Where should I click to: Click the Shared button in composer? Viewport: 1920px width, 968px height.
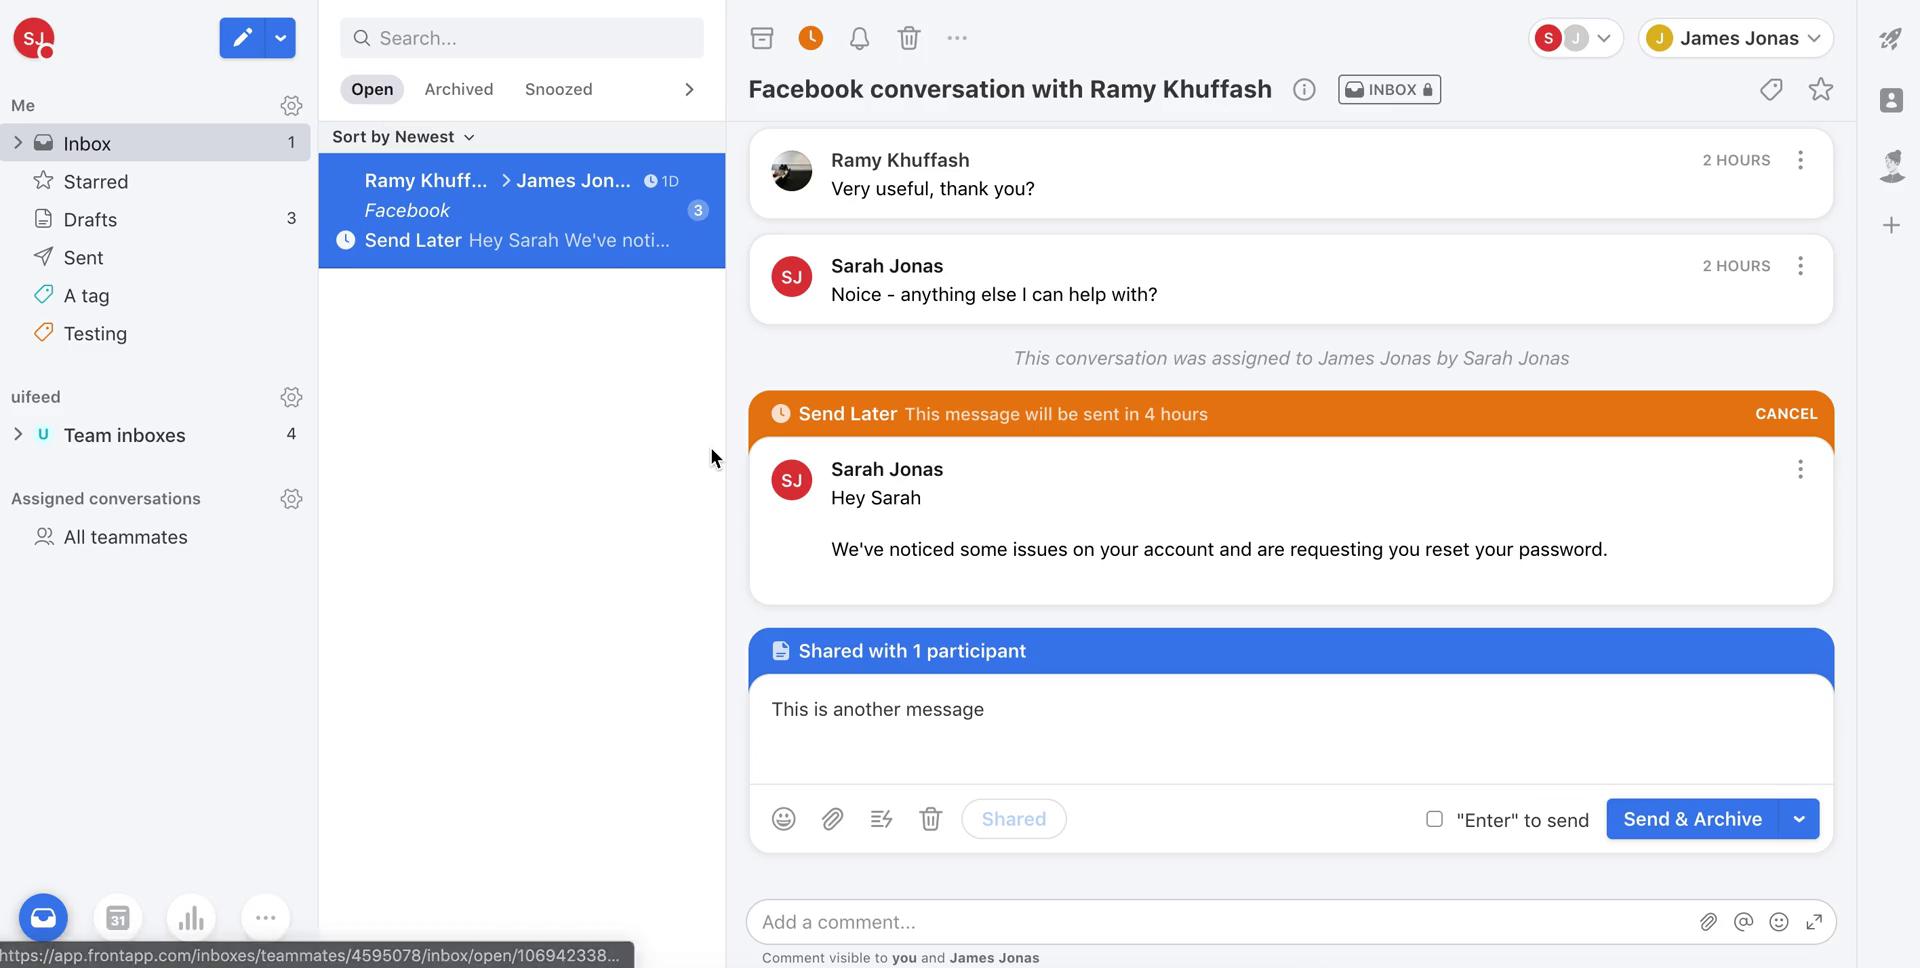point(1013,819)
